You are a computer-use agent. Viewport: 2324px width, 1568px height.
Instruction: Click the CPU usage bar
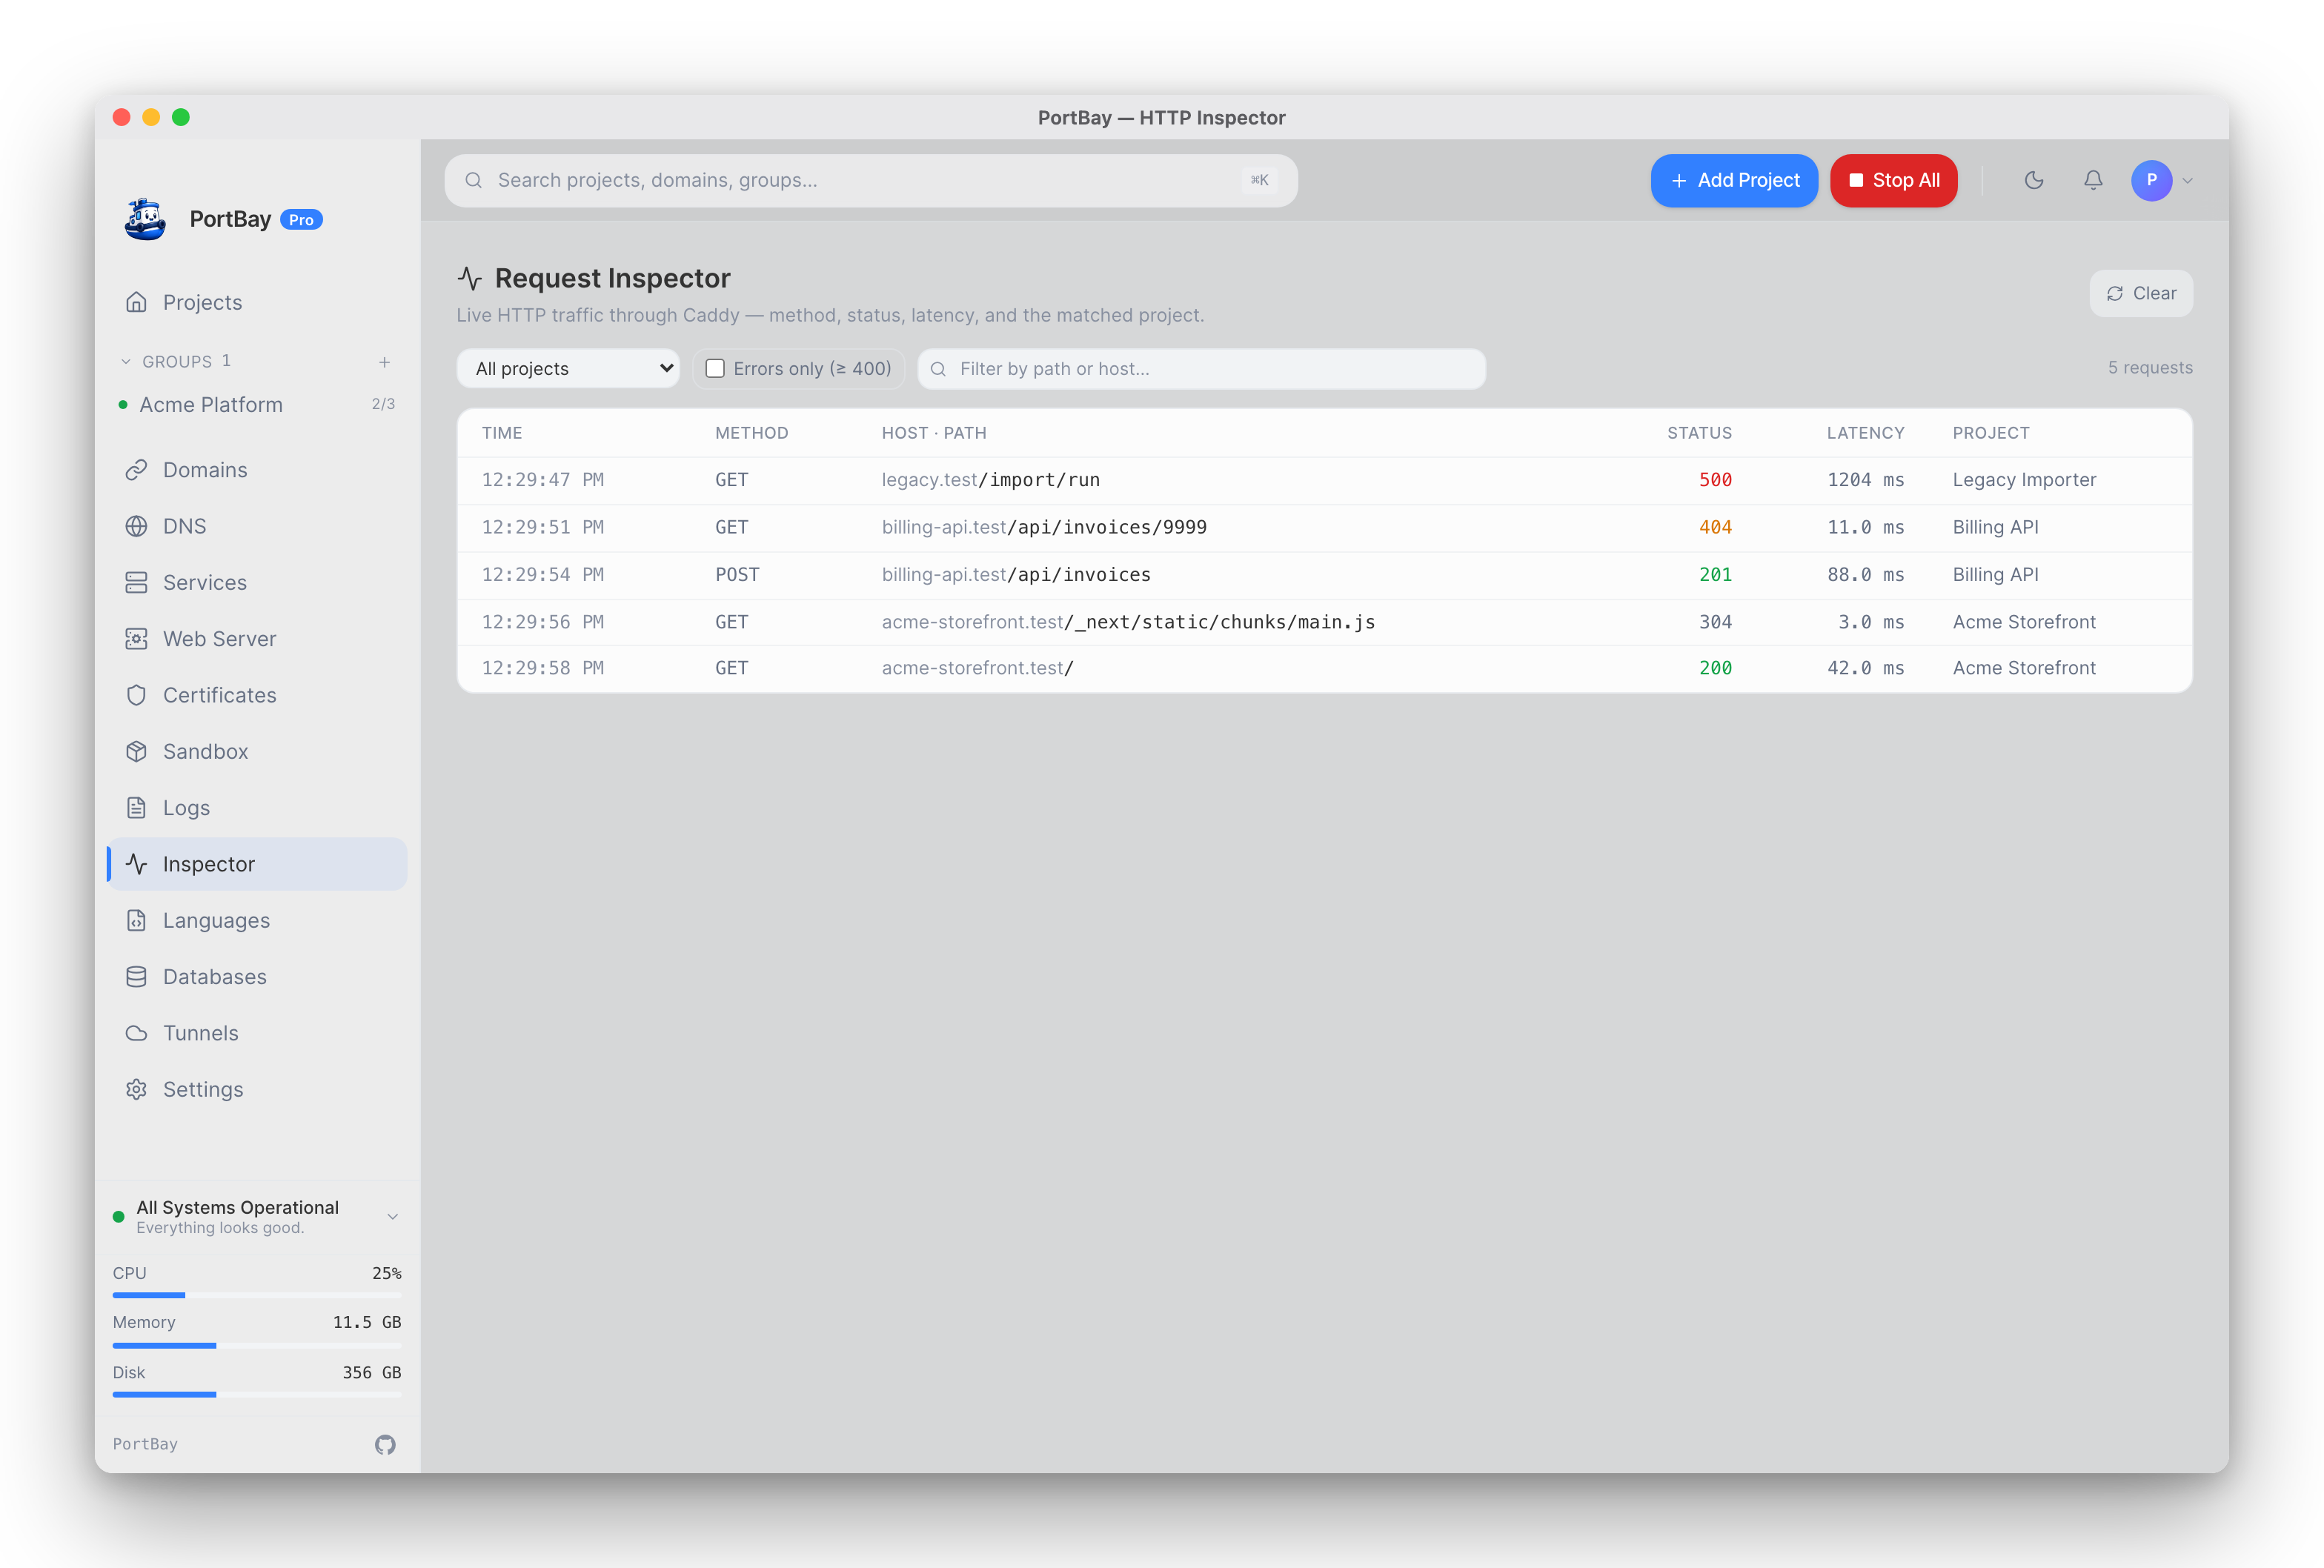257,1295
